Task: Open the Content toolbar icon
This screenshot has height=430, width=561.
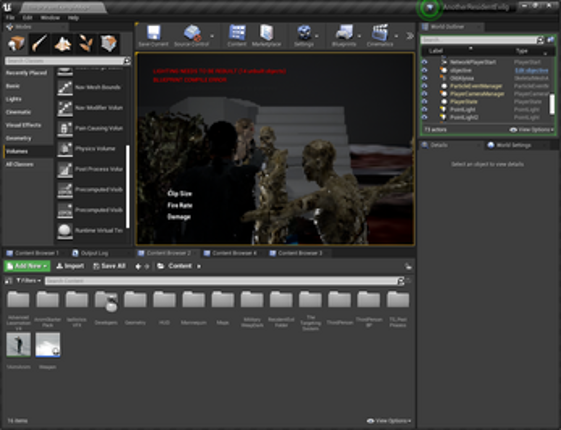Action: (237, 33)
